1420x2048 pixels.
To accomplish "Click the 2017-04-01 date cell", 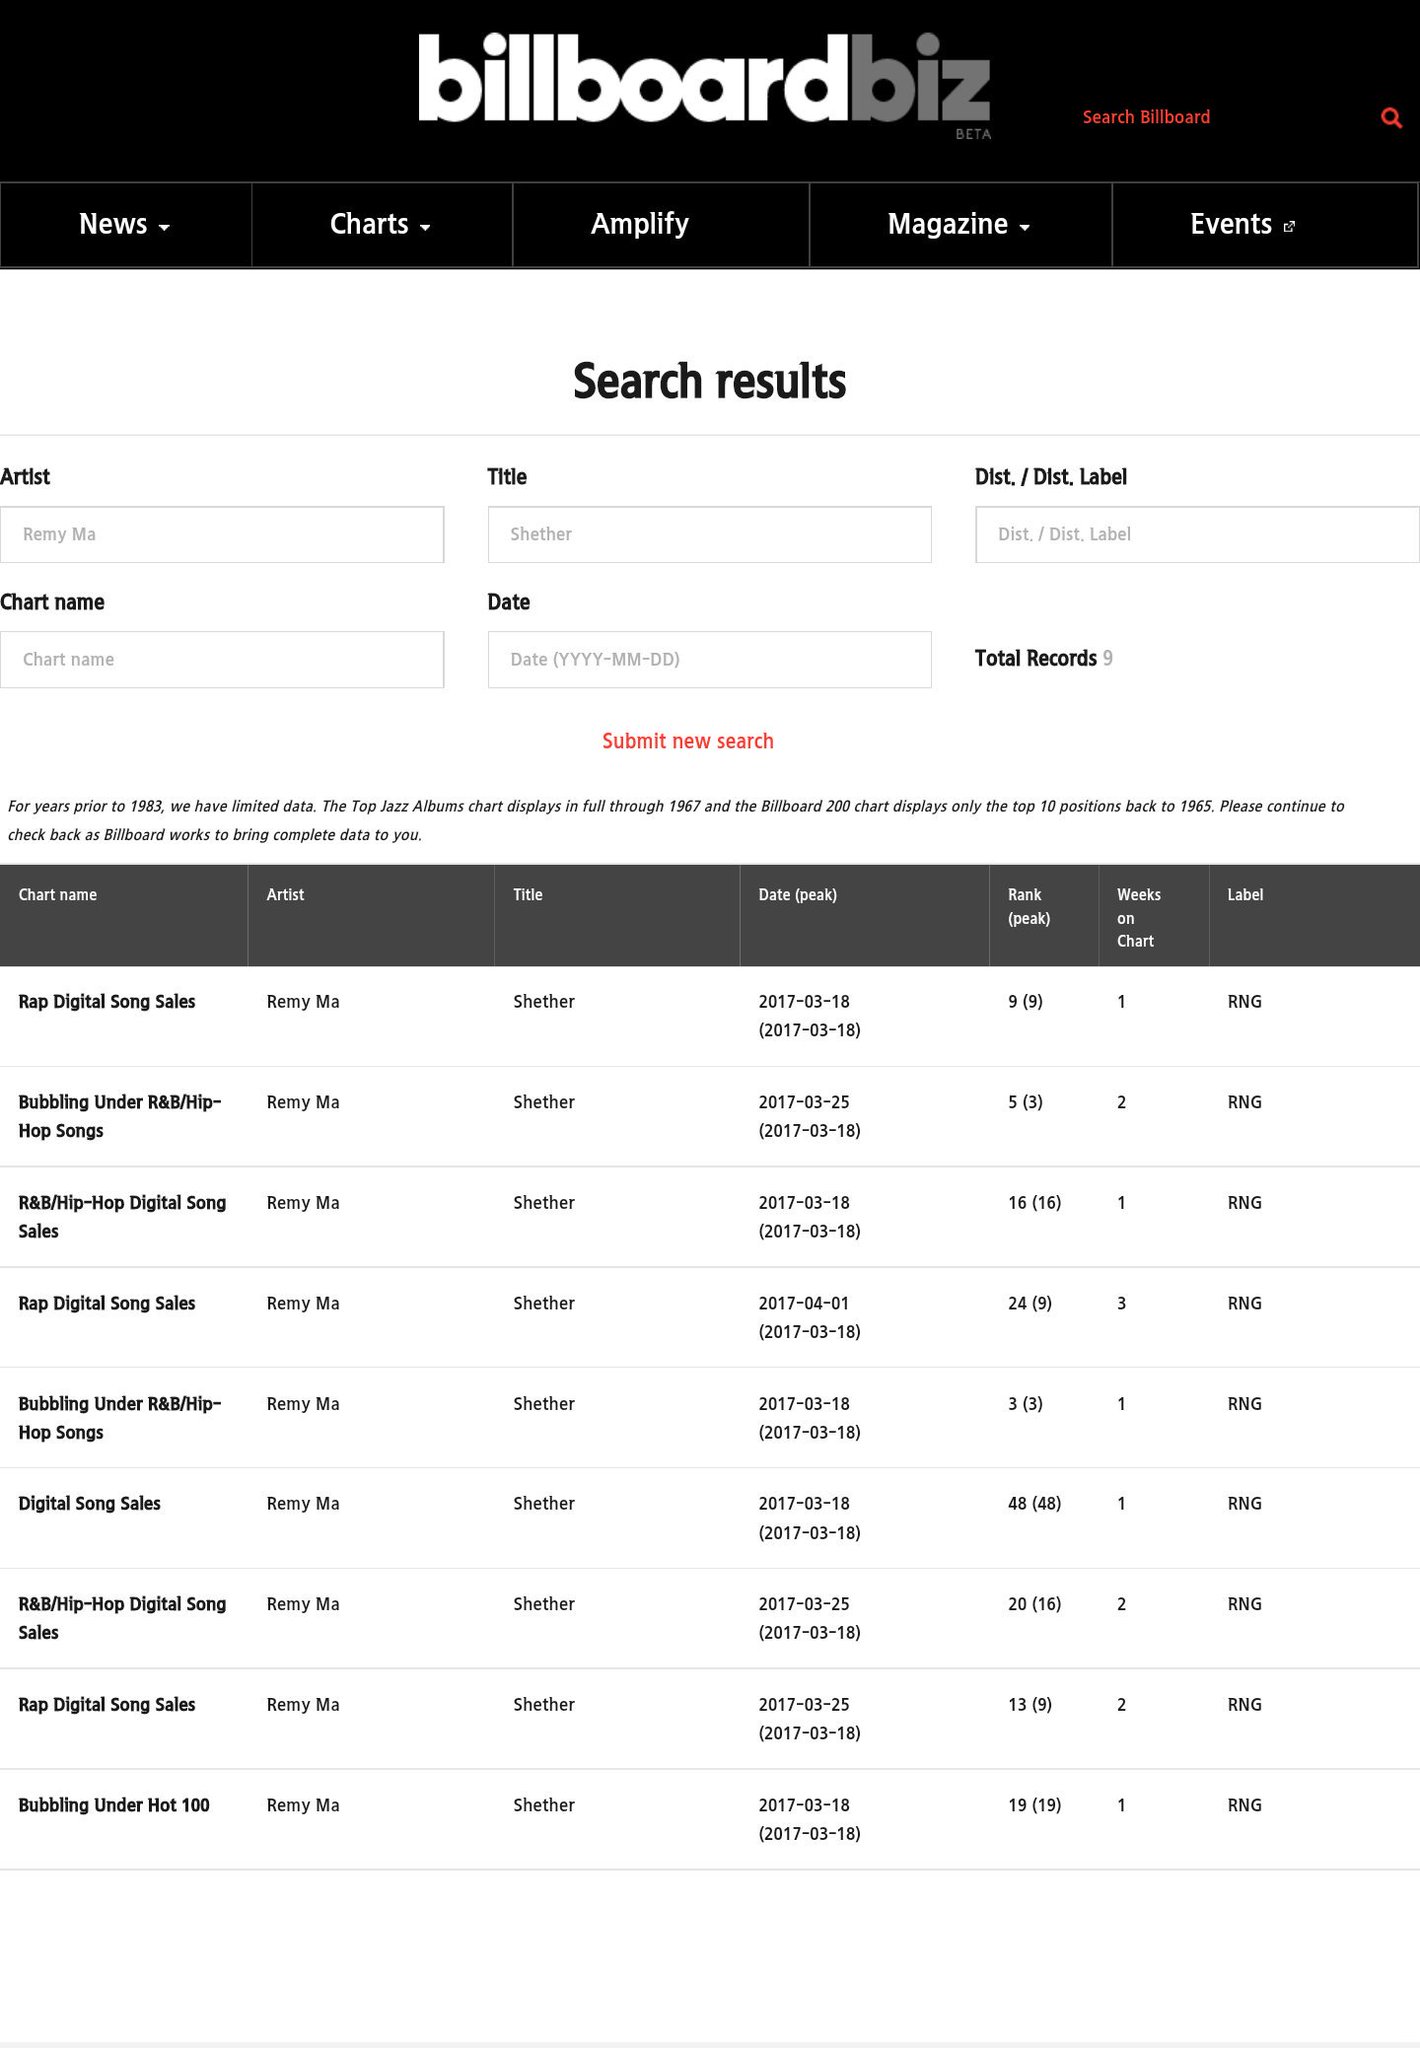I will pos(809,1317).
